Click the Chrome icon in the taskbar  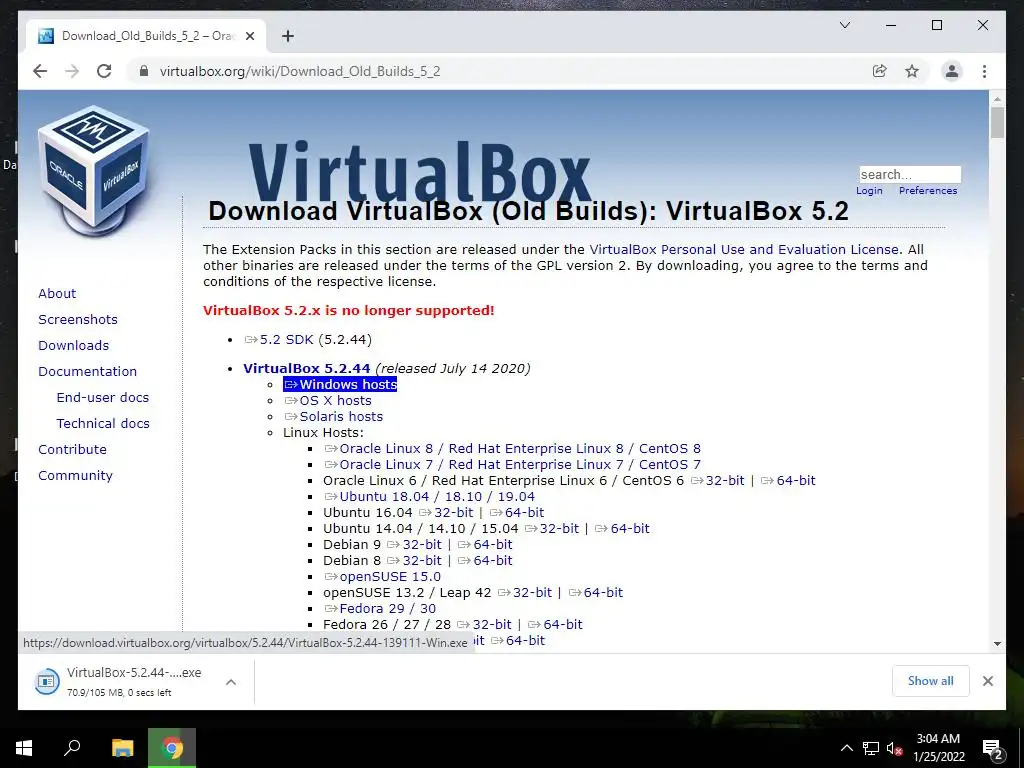pyautogui.click(x=172, y=748)
